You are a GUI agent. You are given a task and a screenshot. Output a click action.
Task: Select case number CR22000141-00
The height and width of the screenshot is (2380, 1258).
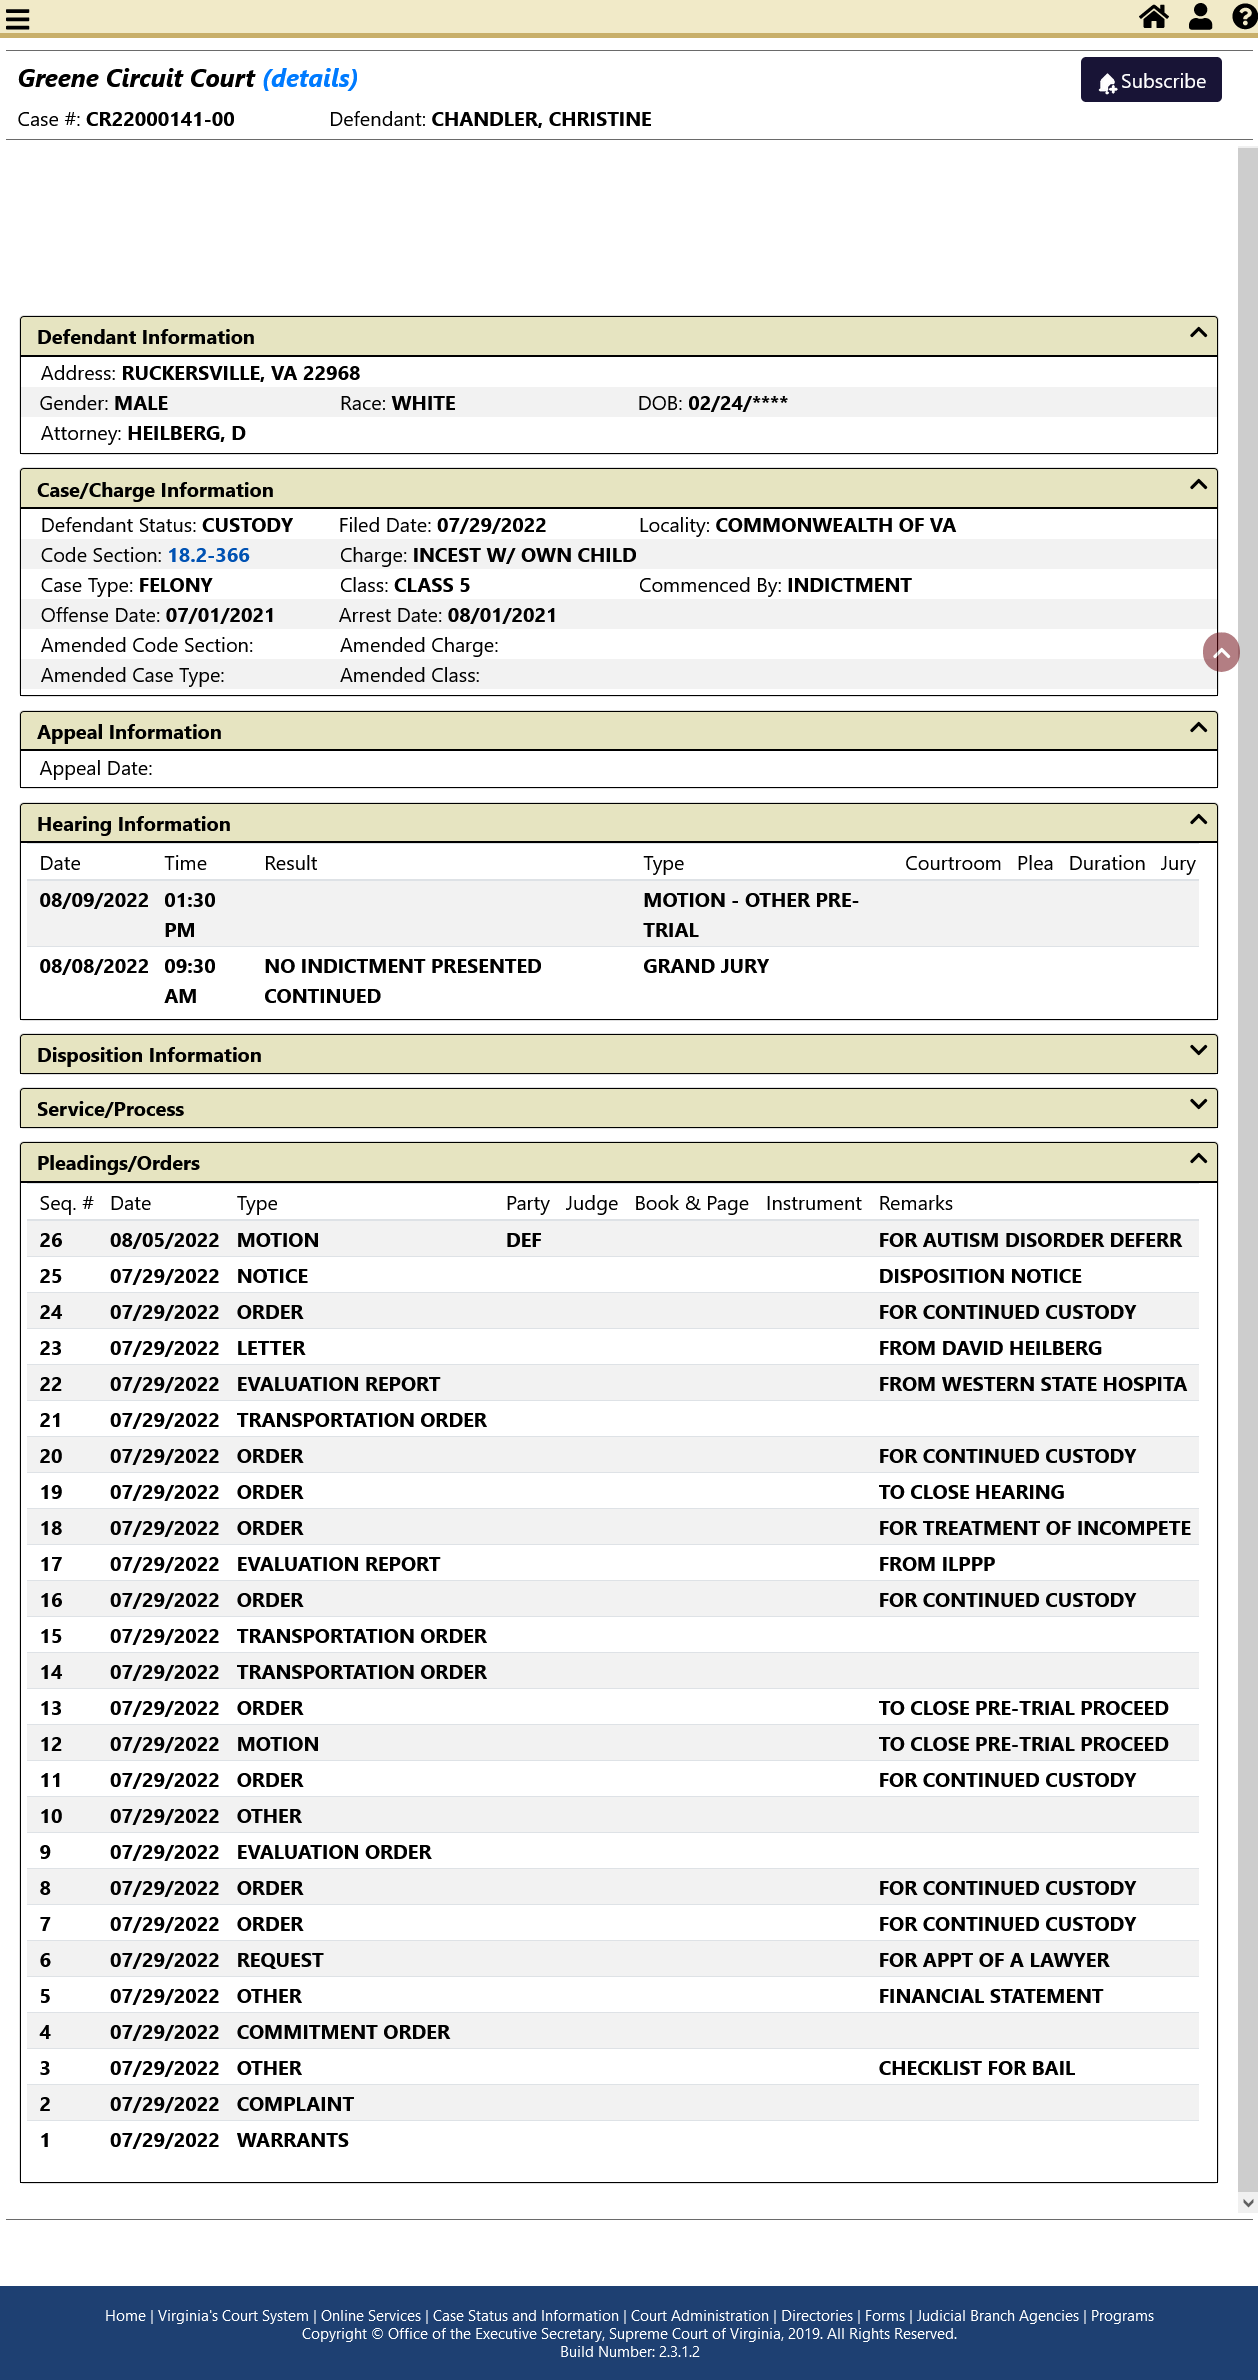click(160, 119)
